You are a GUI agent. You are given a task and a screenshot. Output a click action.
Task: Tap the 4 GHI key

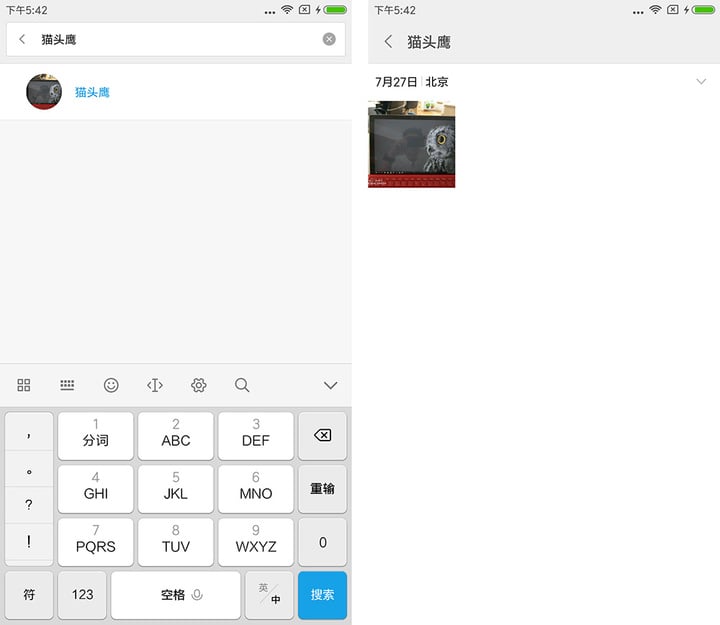point(96,489)
